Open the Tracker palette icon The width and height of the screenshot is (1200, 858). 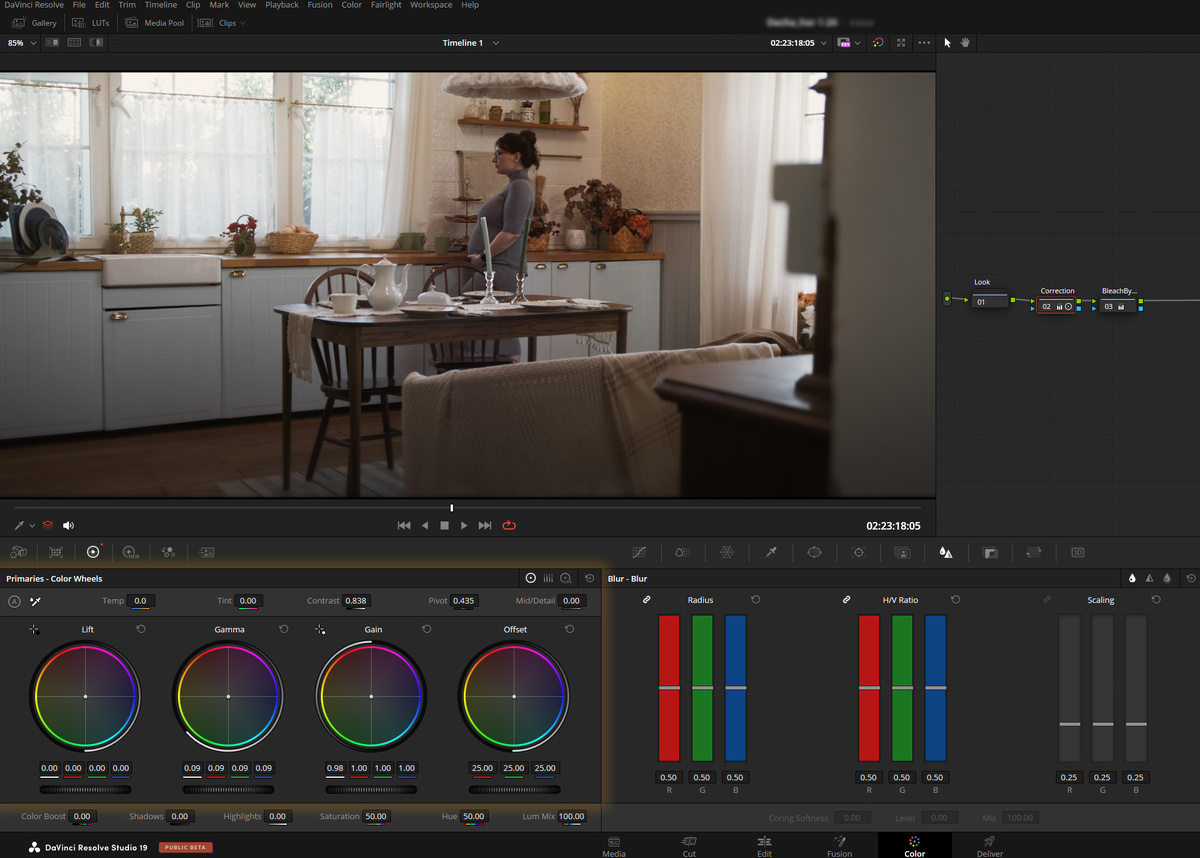click(858, 551)
